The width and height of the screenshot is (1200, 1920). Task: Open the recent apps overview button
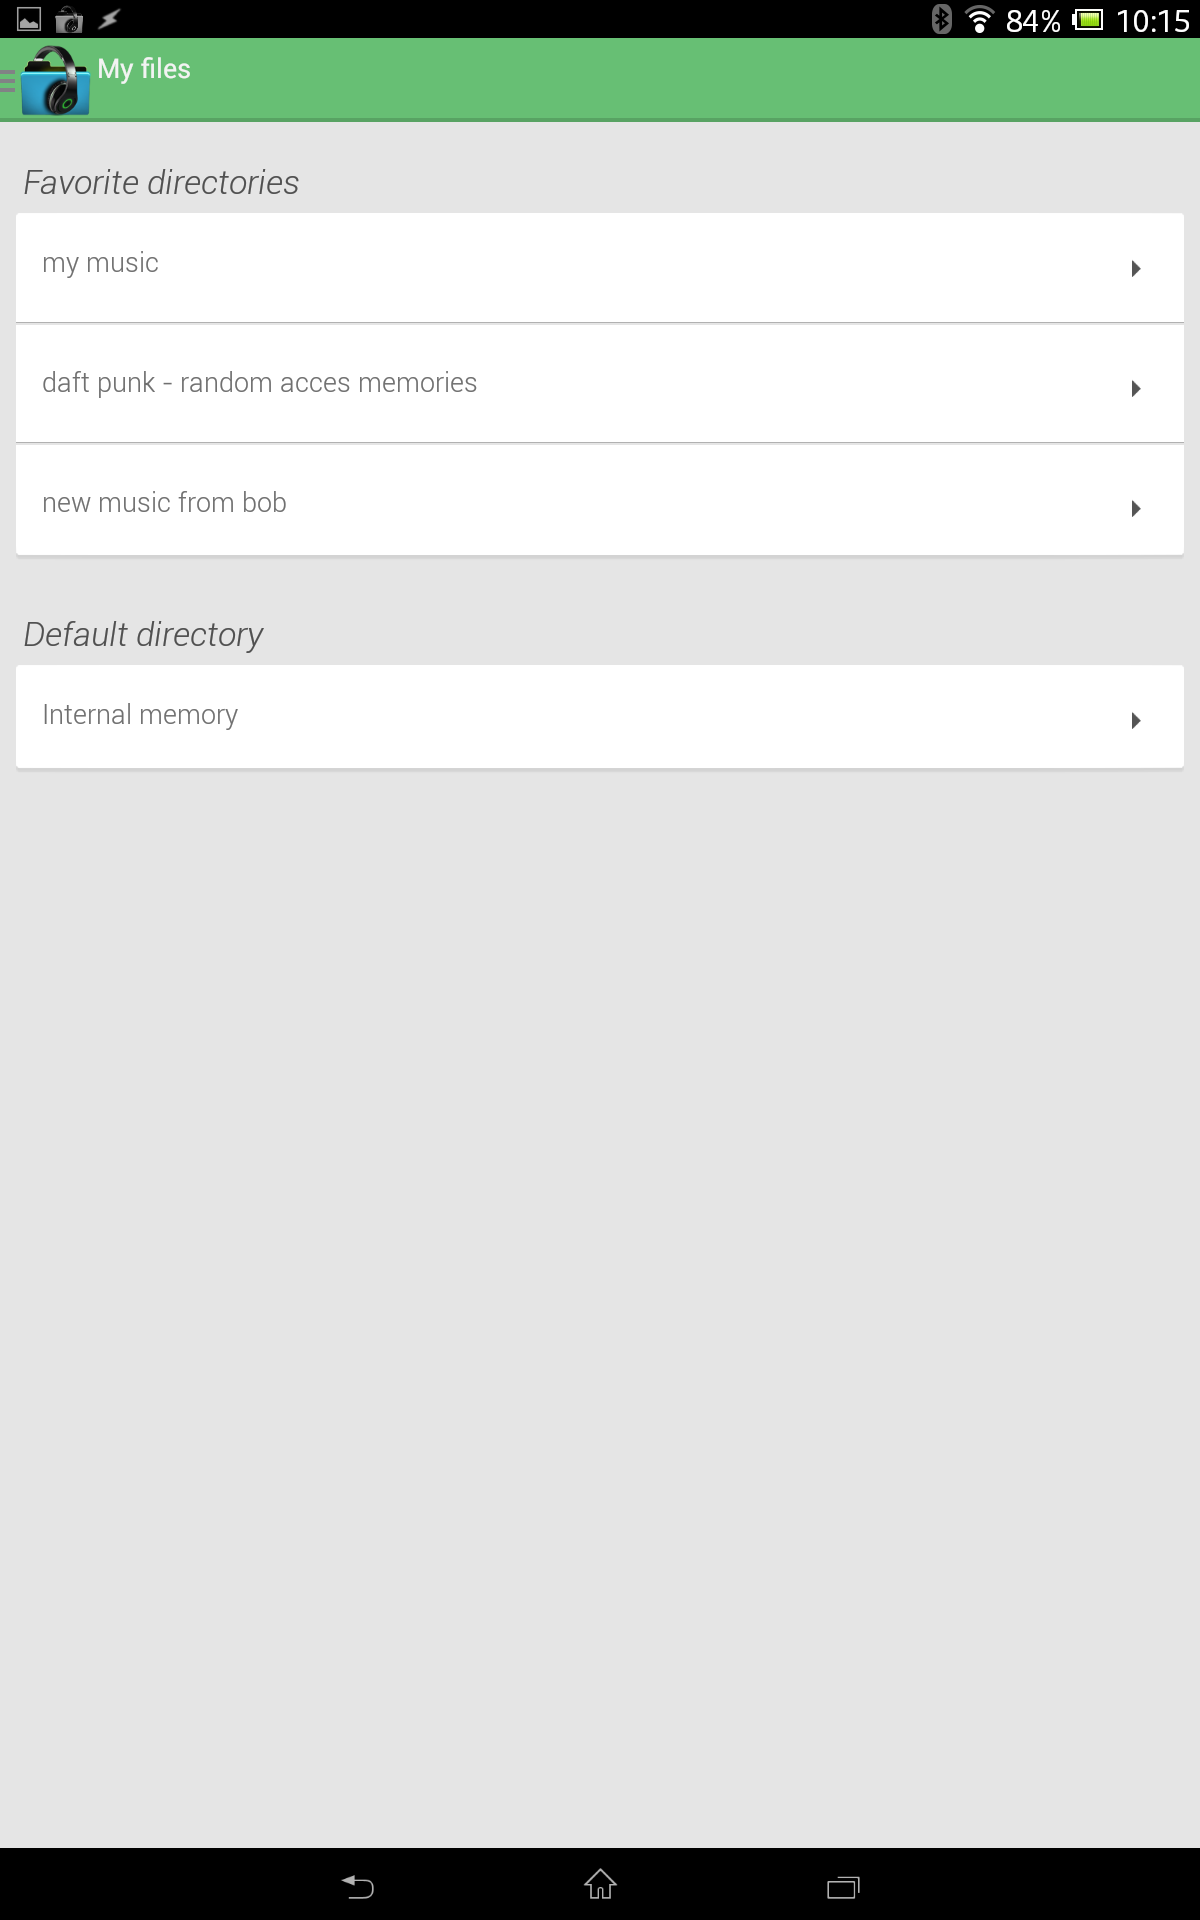[x=842, y=1886]
